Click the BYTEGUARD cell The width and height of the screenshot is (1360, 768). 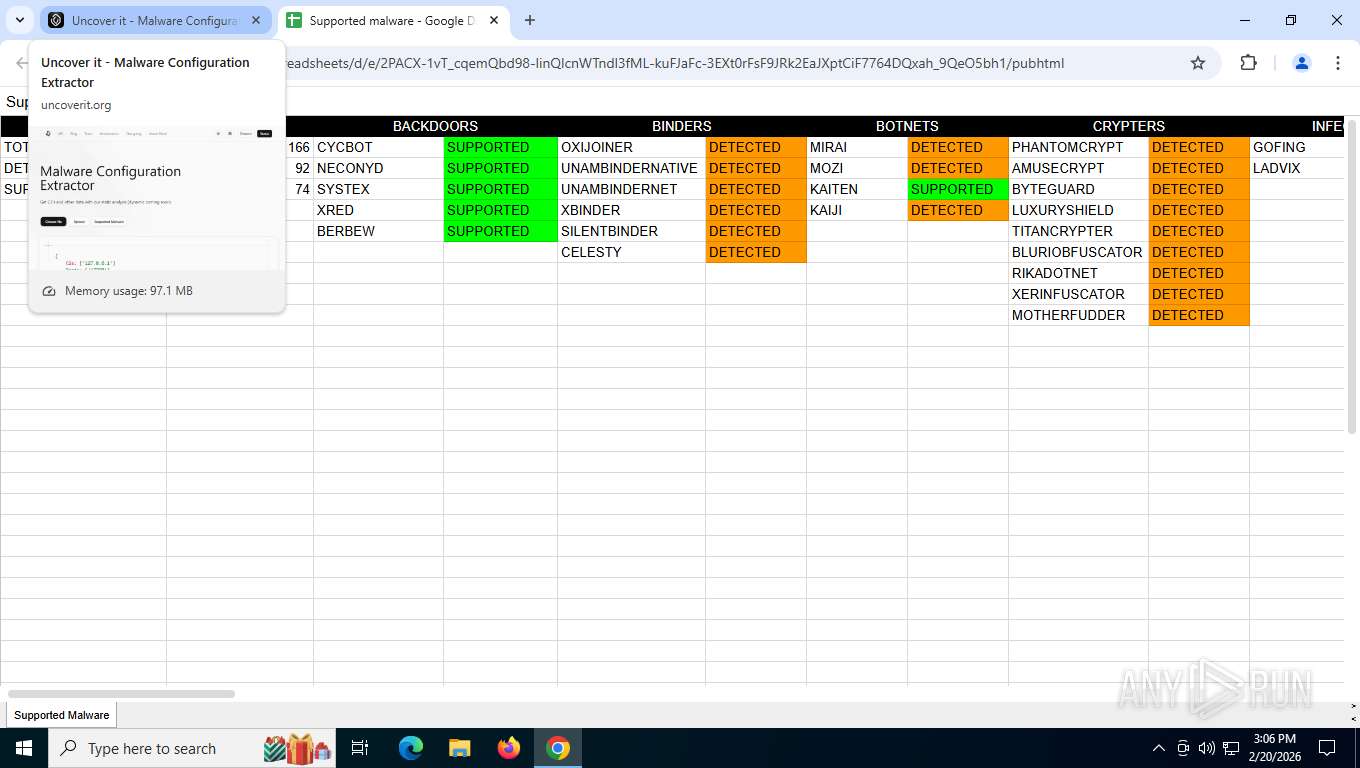point(1078,189)
